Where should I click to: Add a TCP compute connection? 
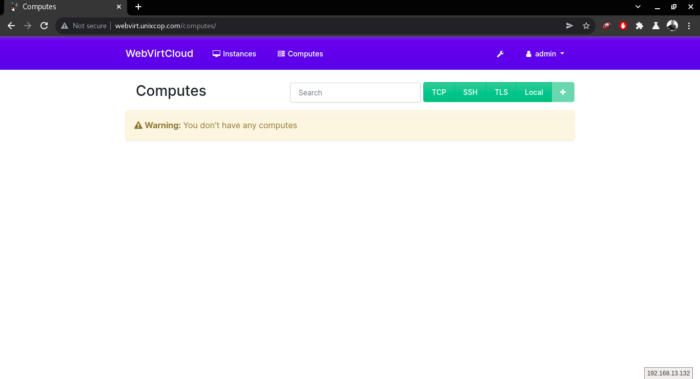pos(439,92)
